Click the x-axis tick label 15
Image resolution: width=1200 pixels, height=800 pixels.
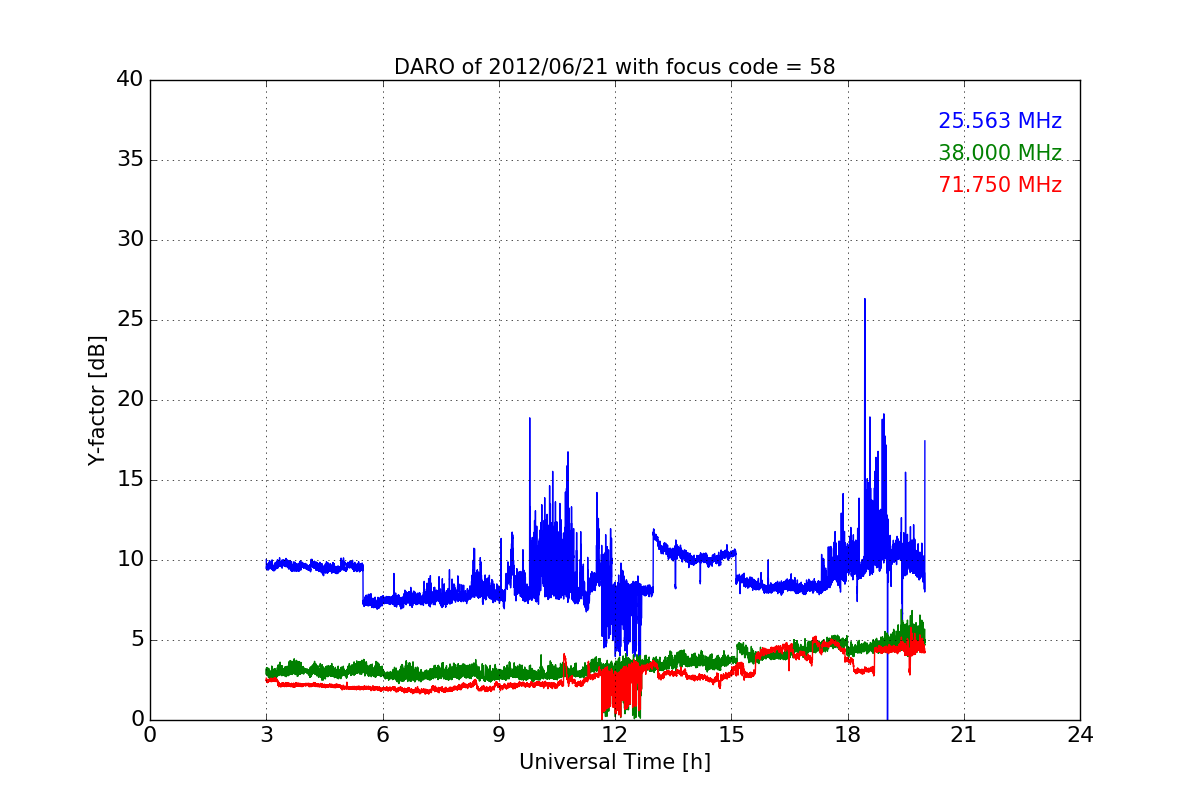click(731, 735)
